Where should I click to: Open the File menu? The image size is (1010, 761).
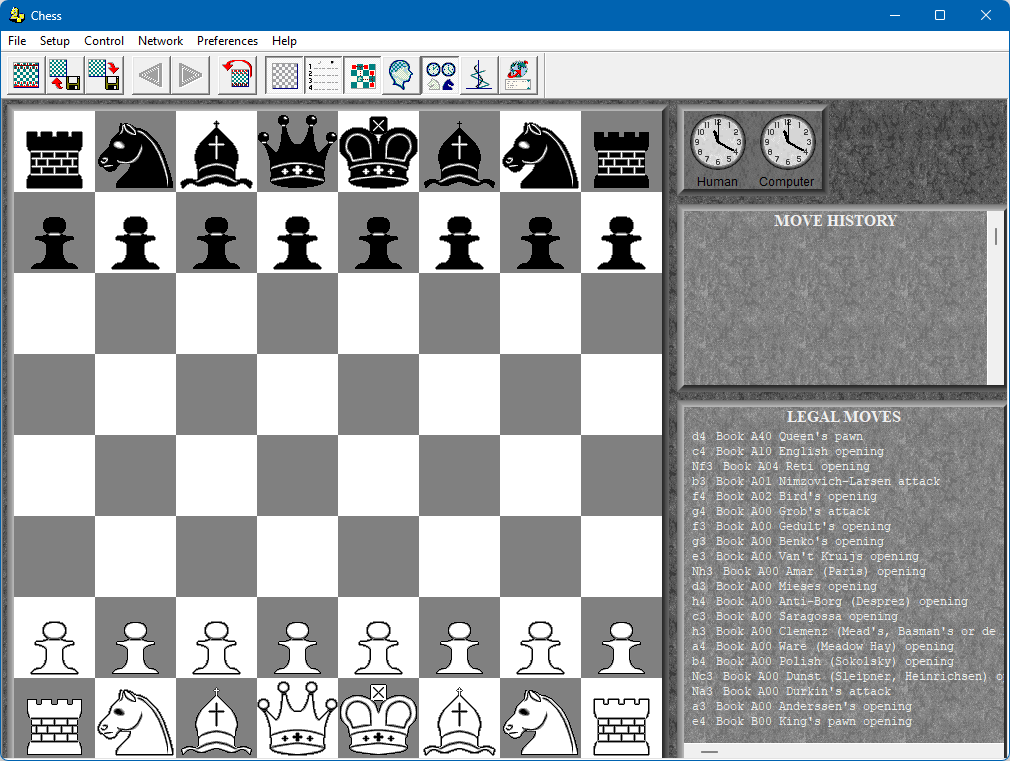(x=17, y=41)
